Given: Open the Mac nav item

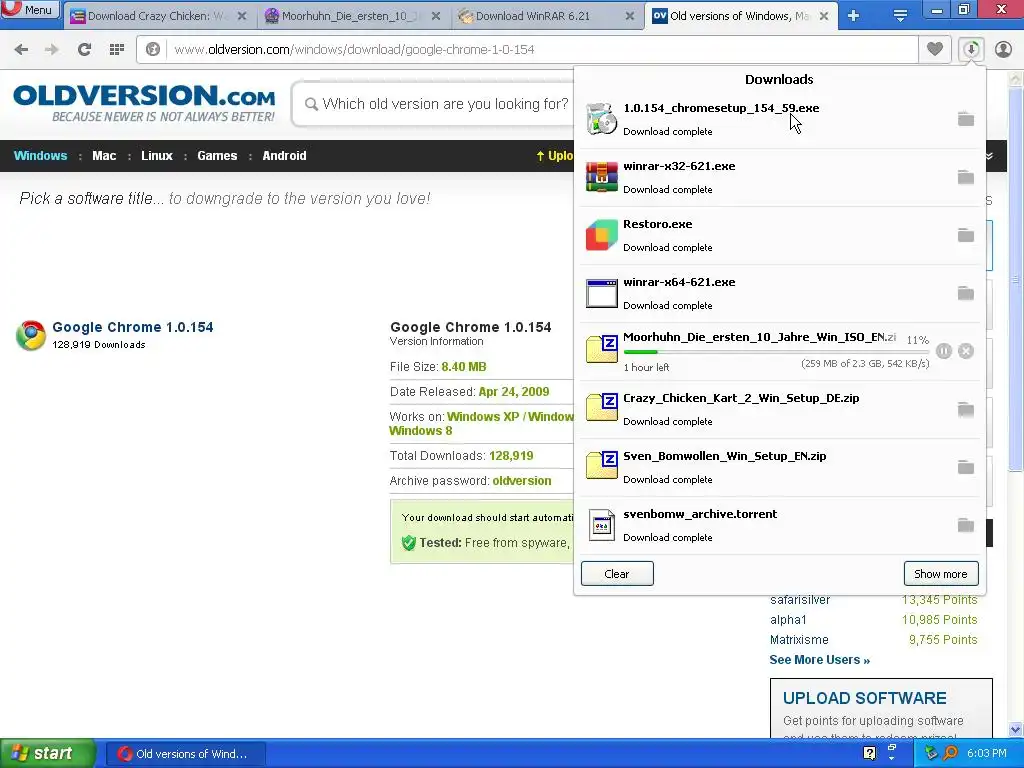Looking at the screenshot, I should 104,156.
